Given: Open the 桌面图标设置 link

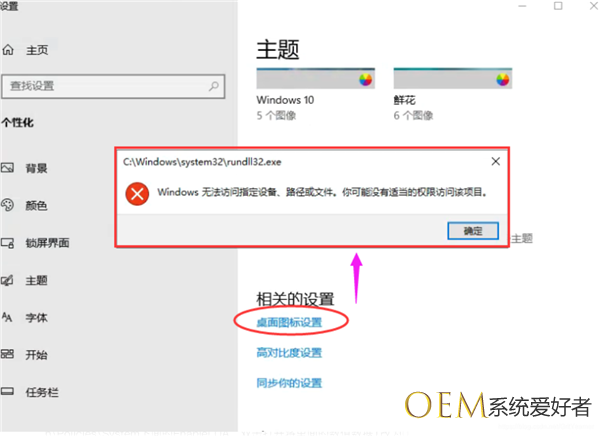Looking at the screenshot, I should coord(289,322).
